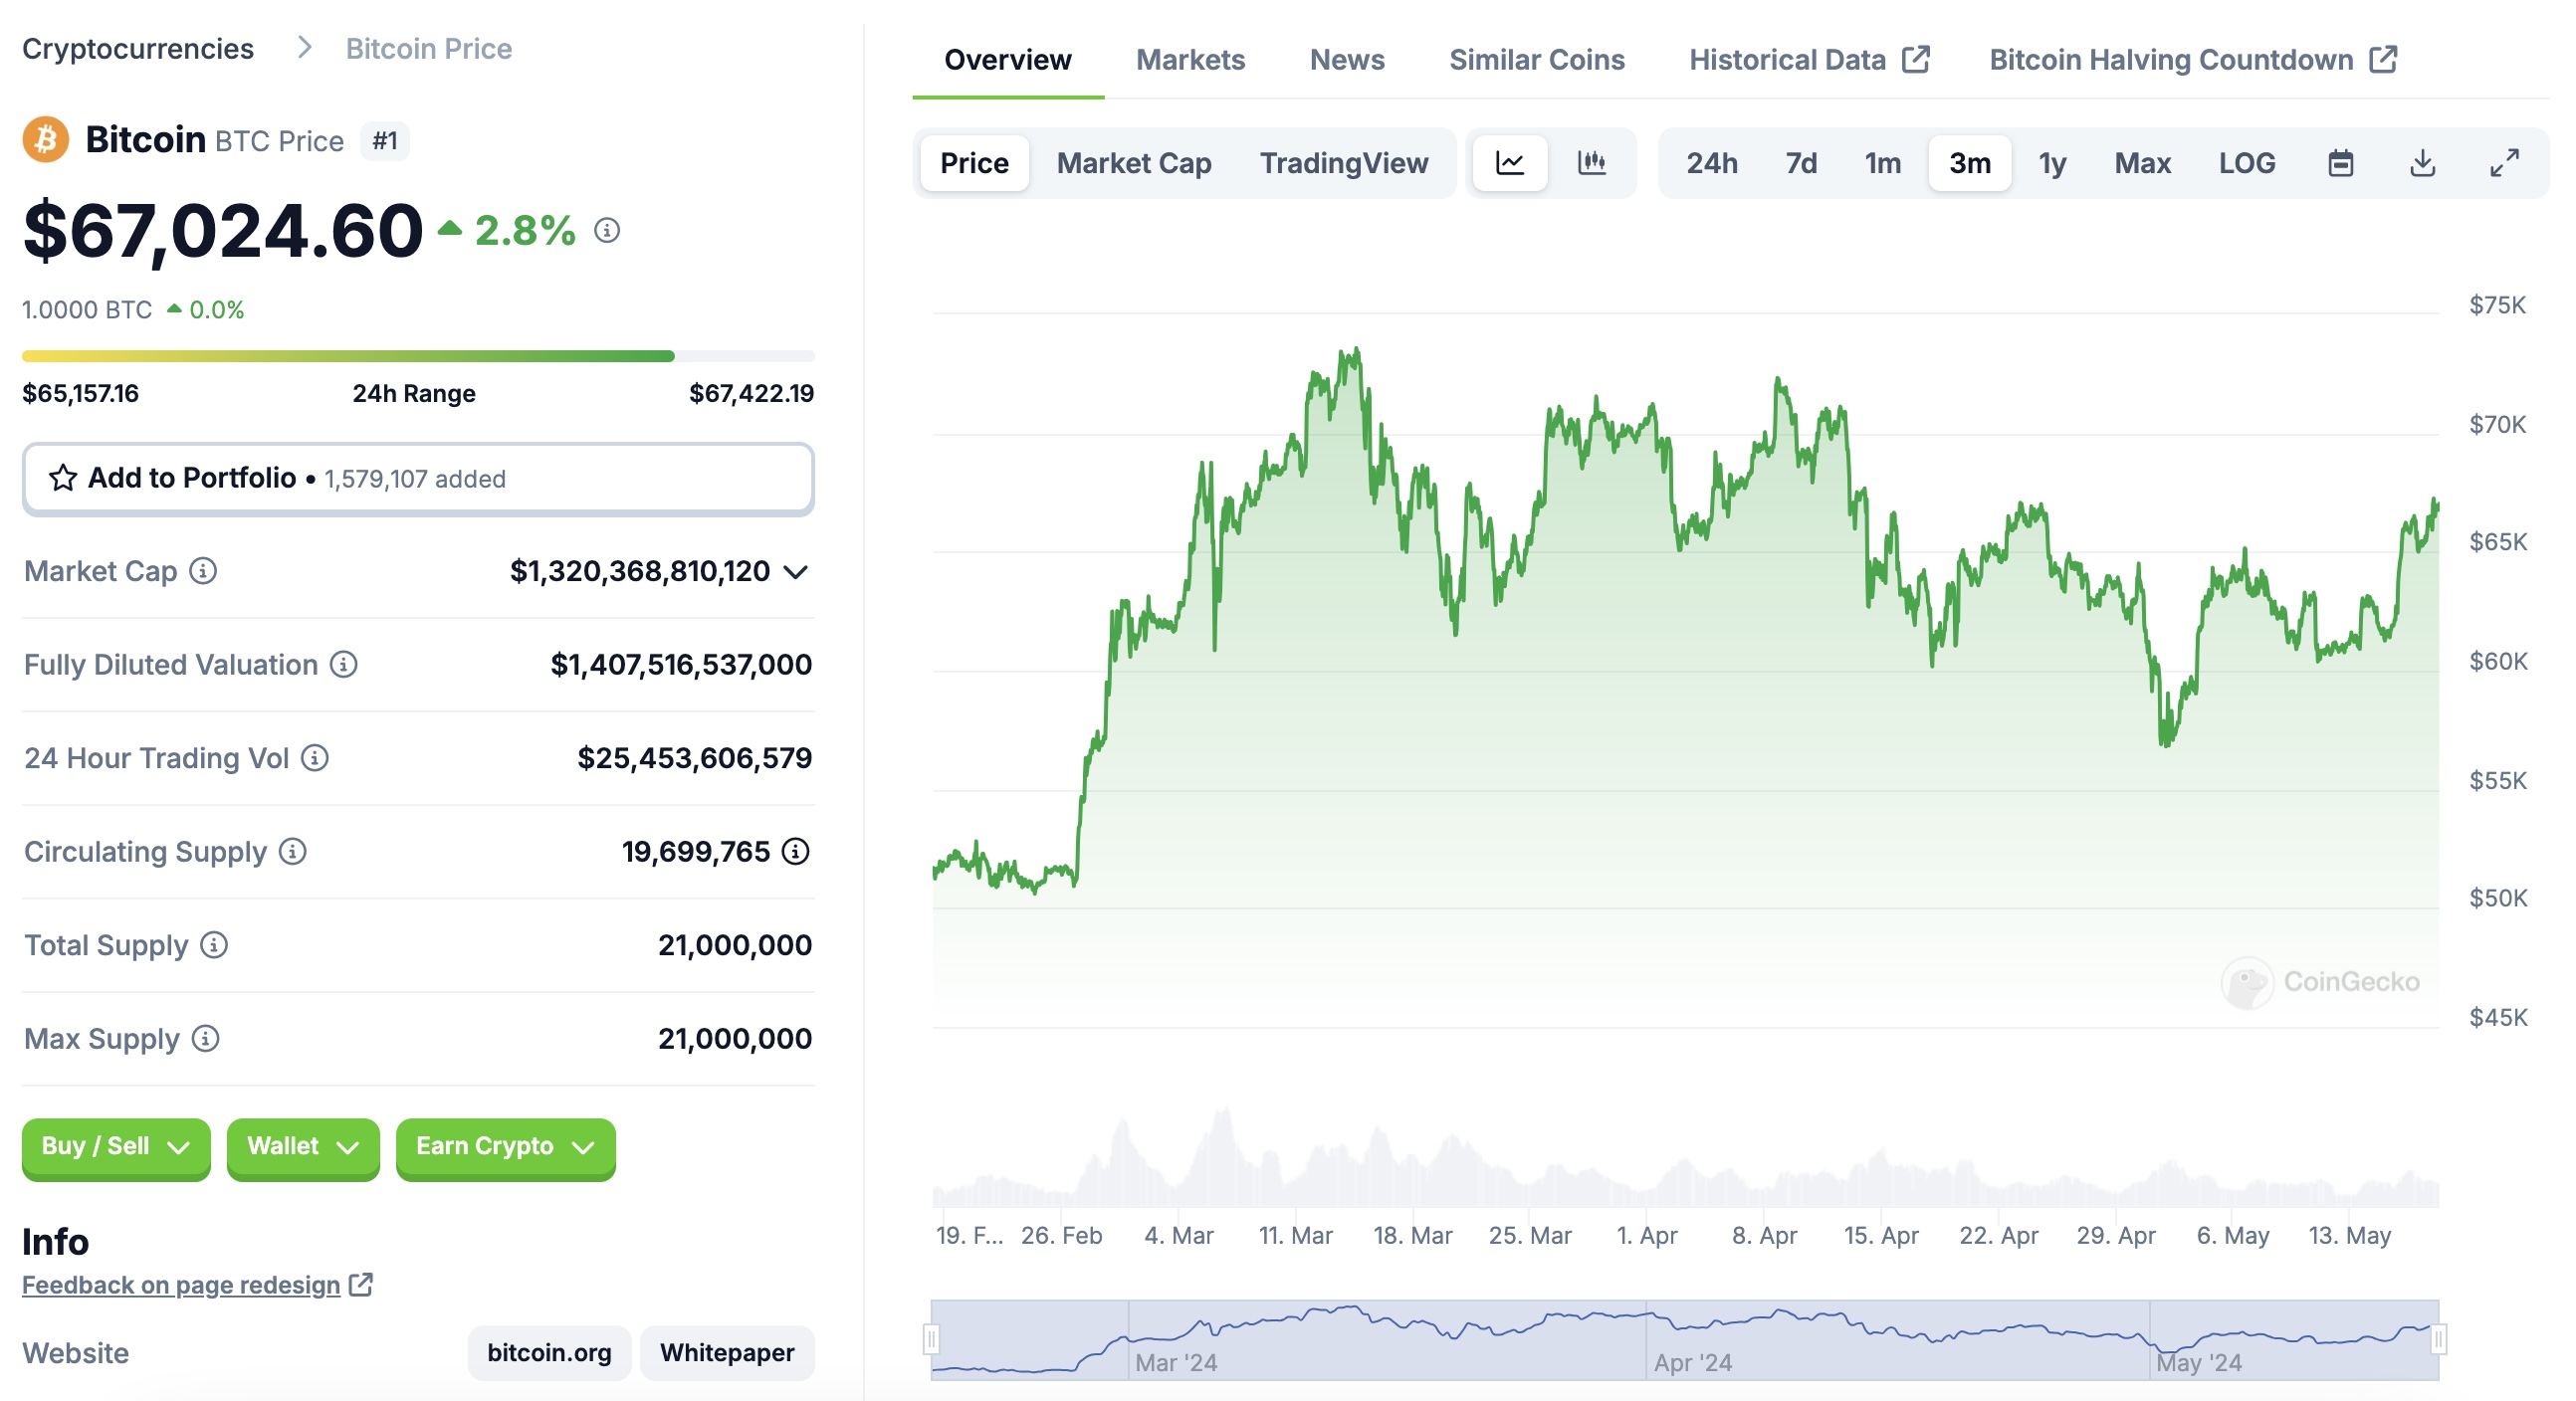Image resolution: width=2576 pixels, height=1401 pixels.
Task: Expand chart to fullscreen
Action: pyautogui.click(x=2505, y=163)
